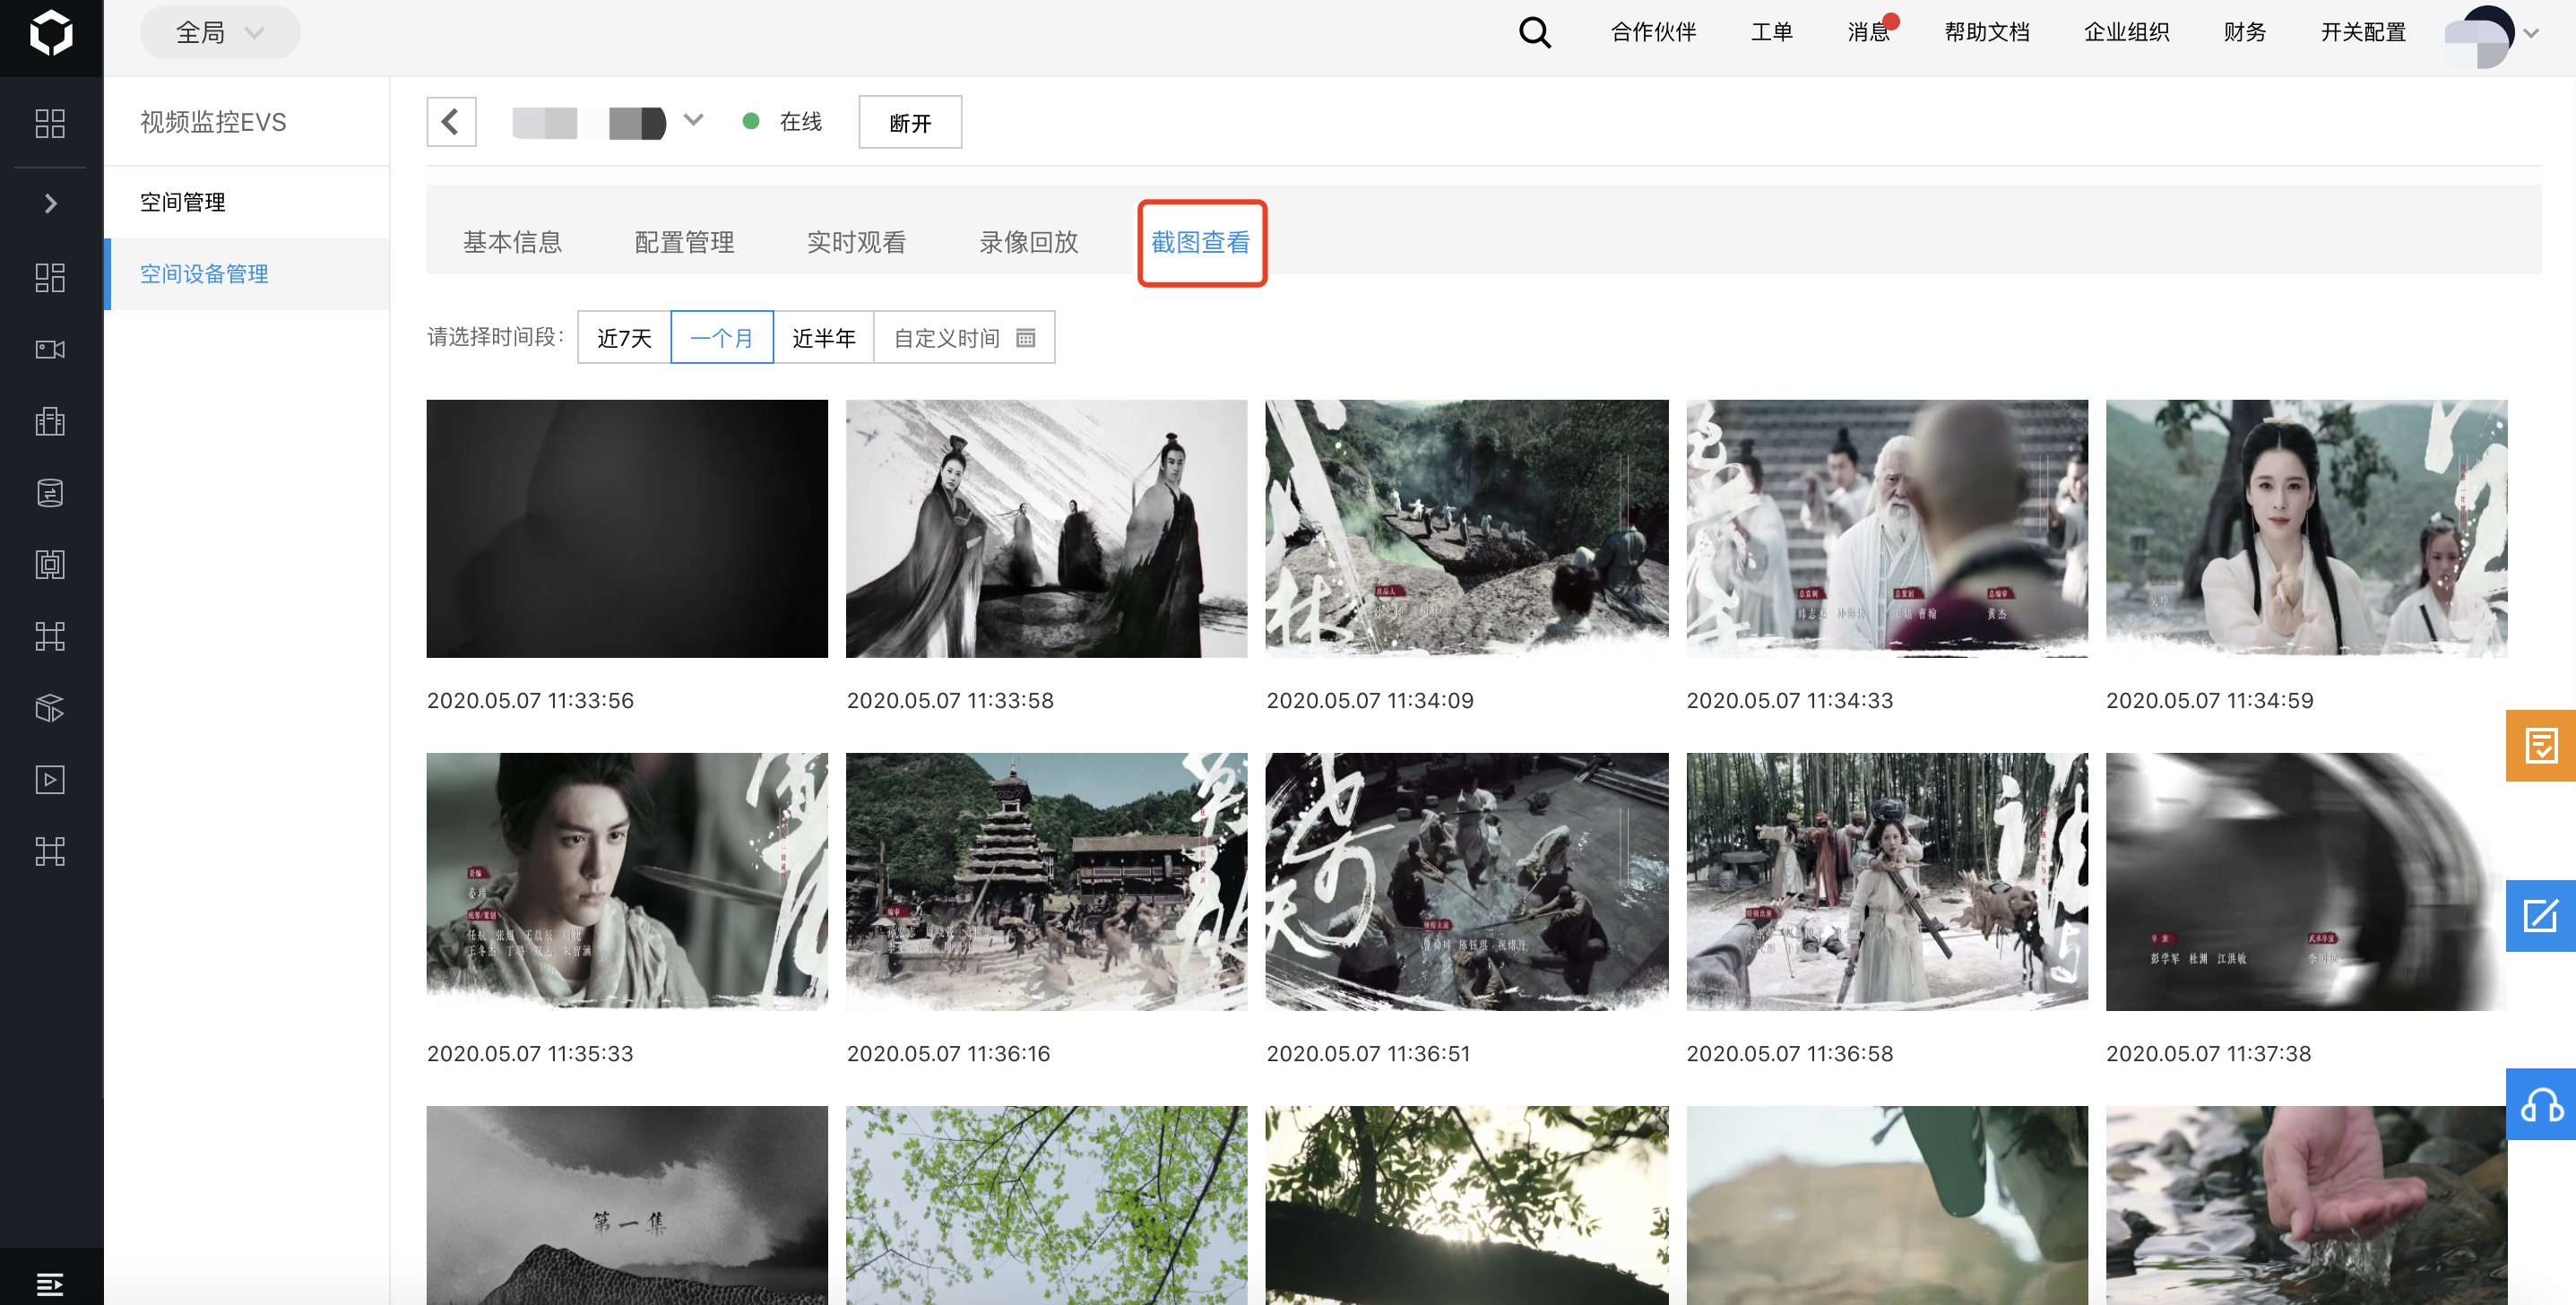Viewport: 2576px width, 1305px height.
Task: Open the 第一集 title card snapshot
Action: point(627,1205)
